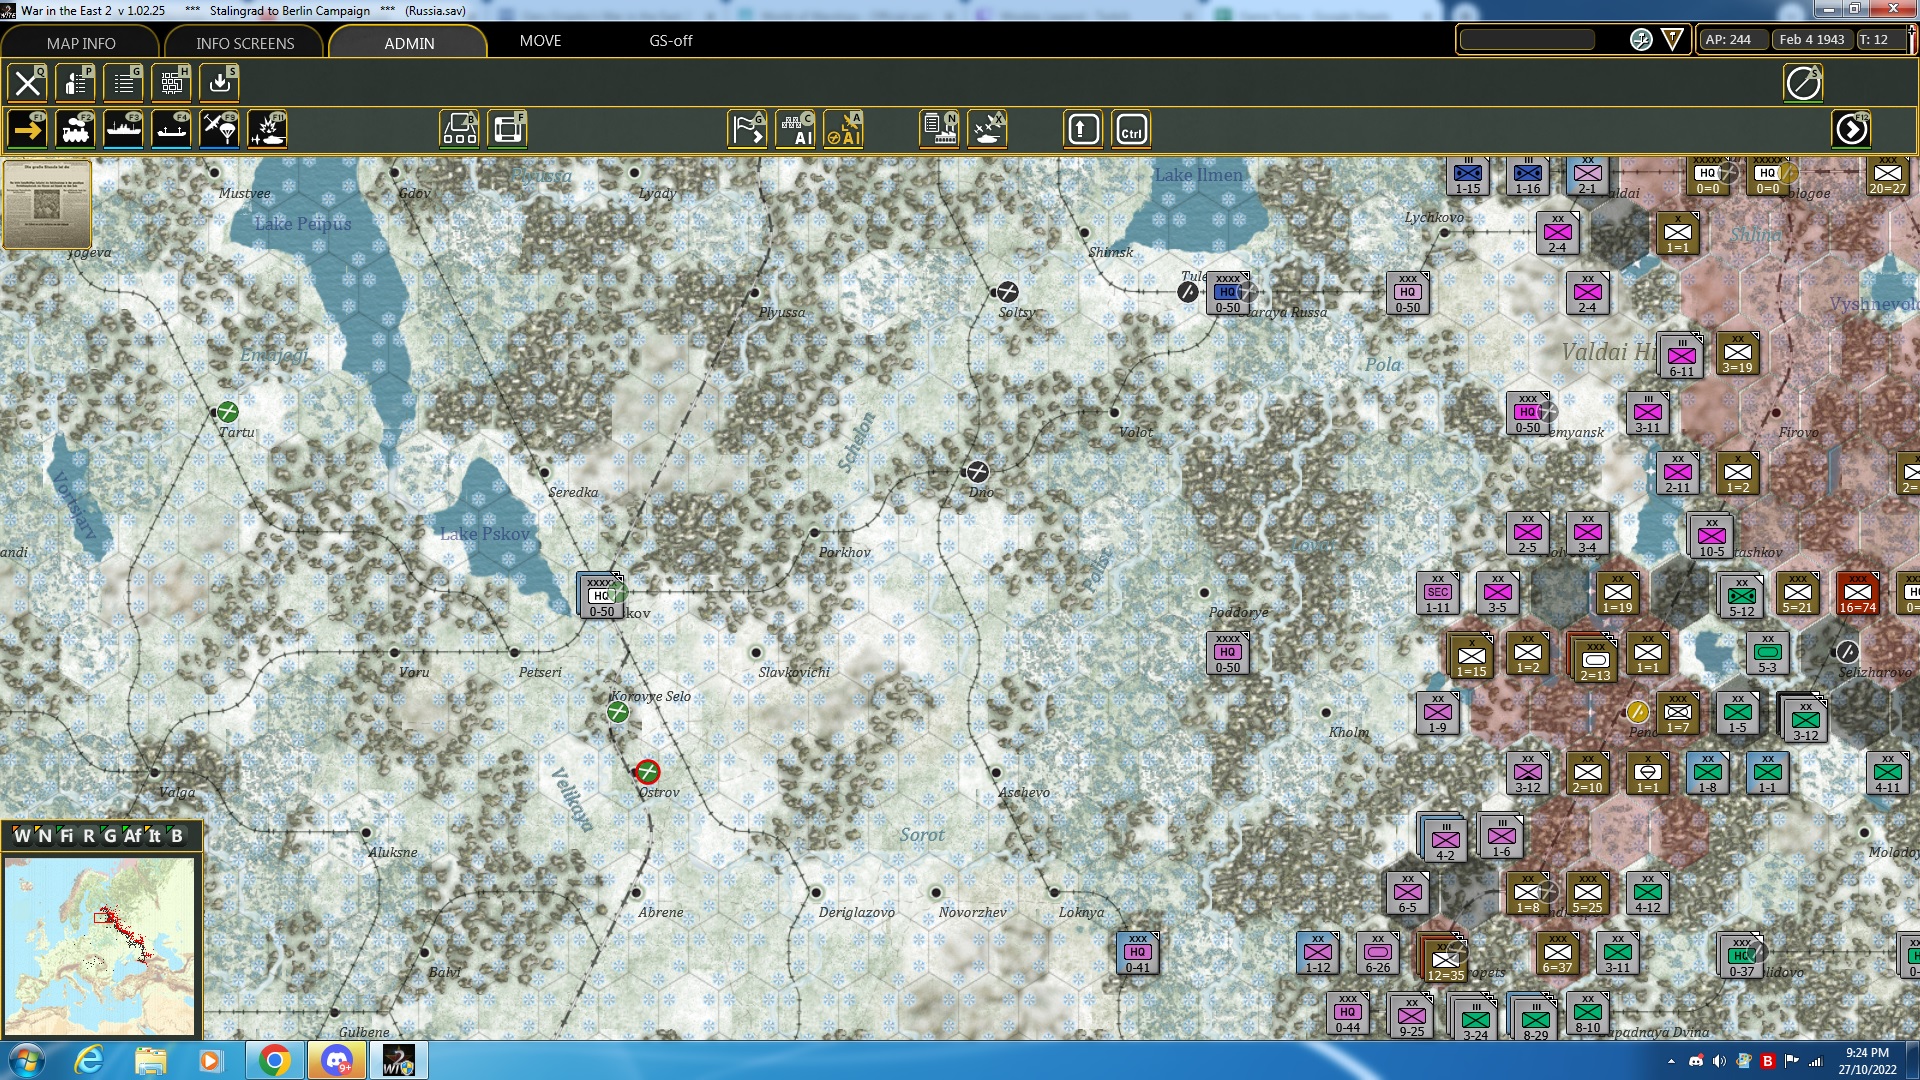
Task: Select the build fortified zone icon
Action: click(508, 130)
